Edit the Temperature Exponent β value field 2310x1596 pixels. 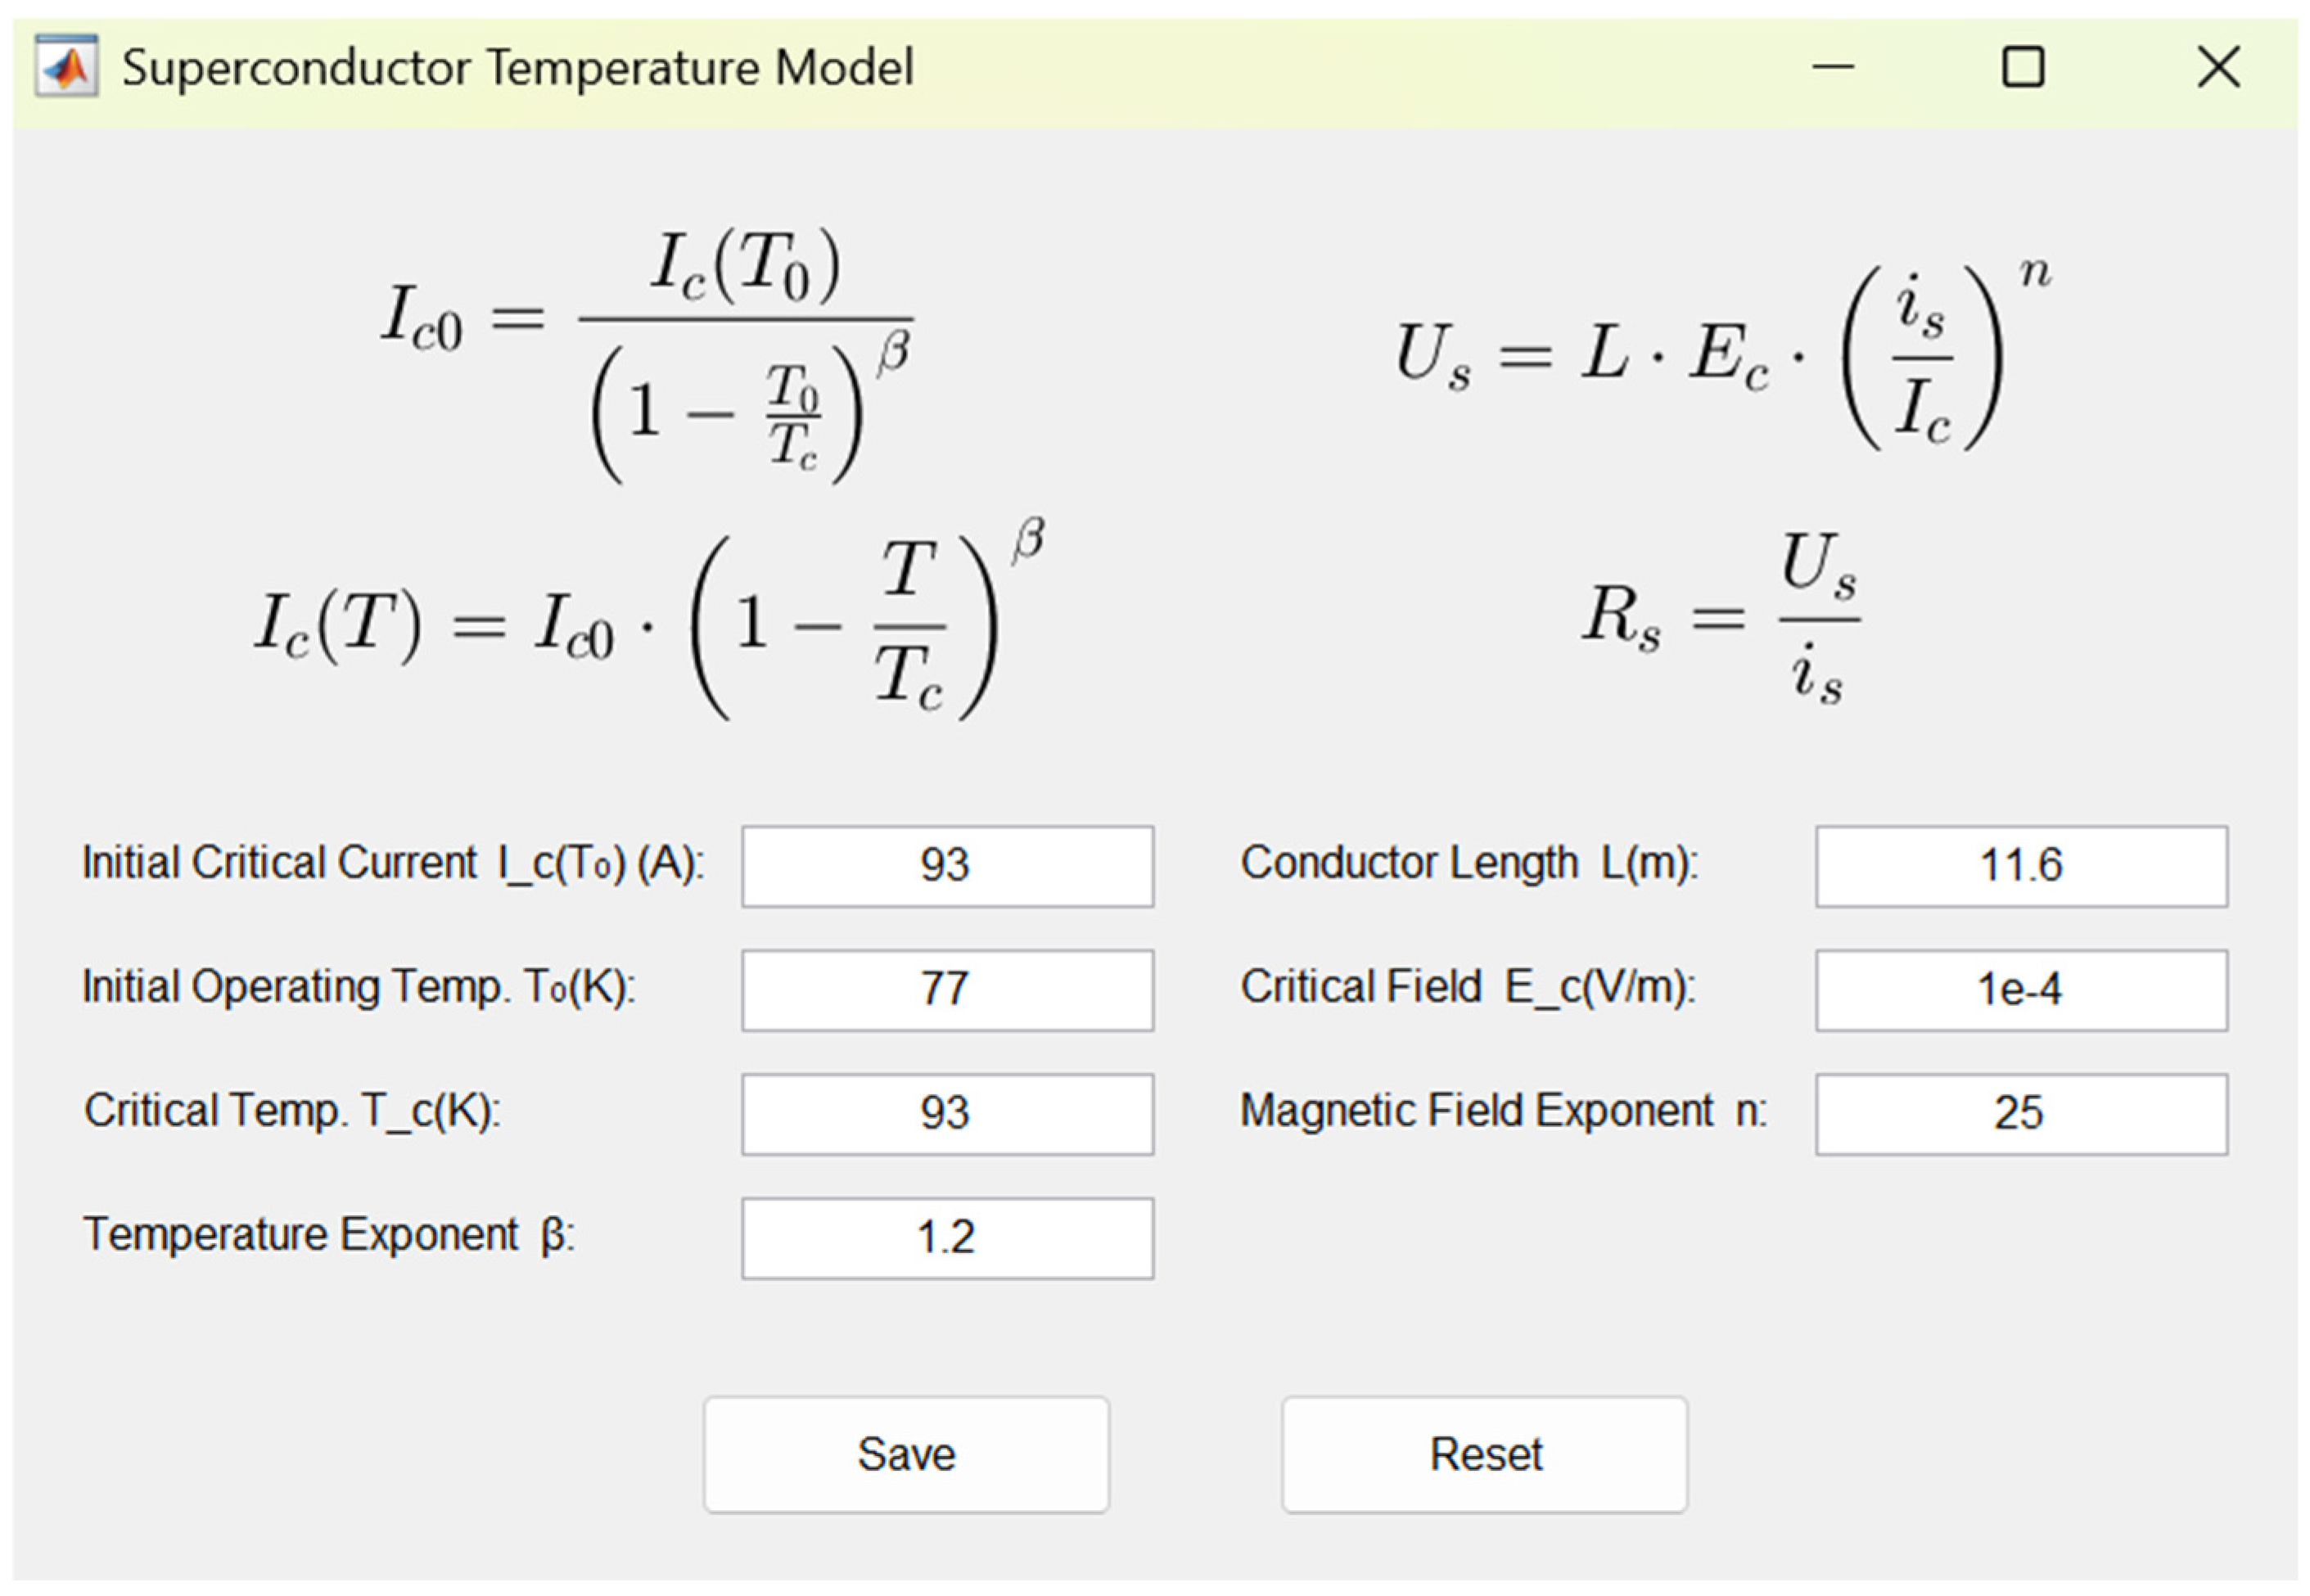[x=946, y=1238]
